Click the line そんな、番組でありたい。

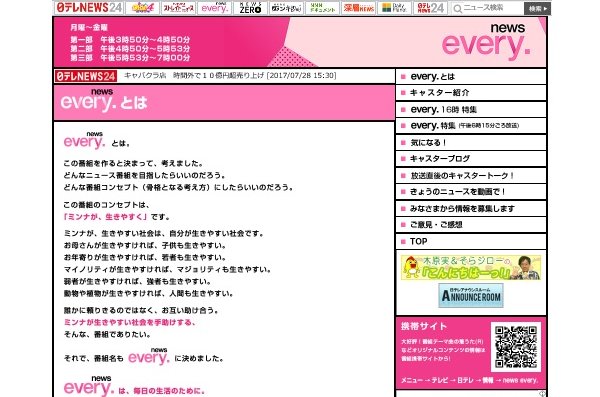(x=107, y=334)
